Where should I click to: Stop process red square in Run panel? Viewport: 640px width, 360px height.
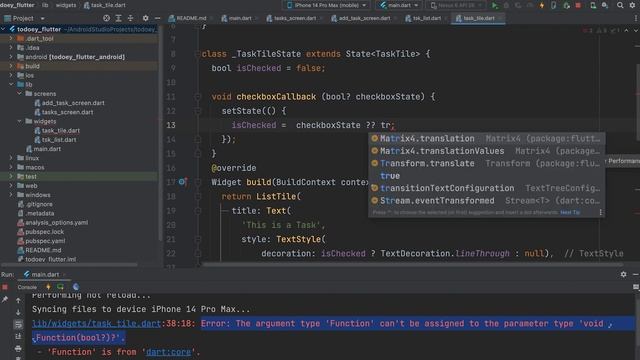5,287
